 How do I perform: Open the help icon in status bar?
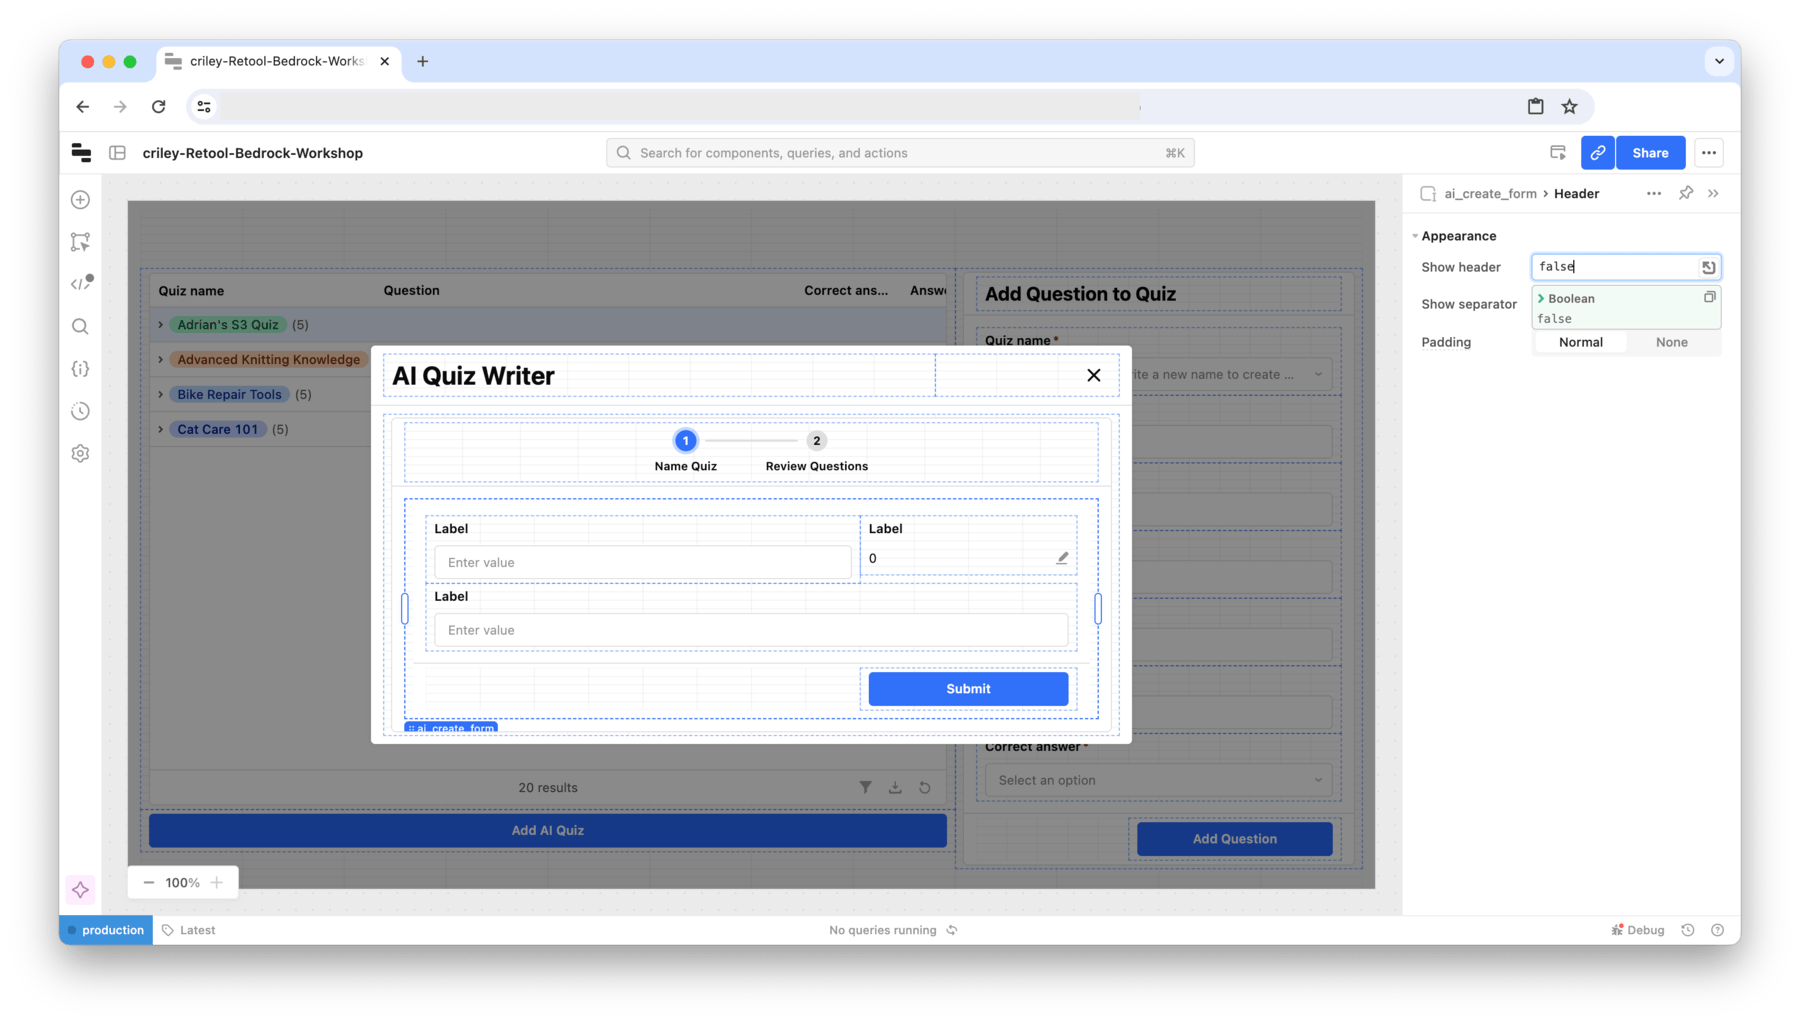coord(1718,930)
